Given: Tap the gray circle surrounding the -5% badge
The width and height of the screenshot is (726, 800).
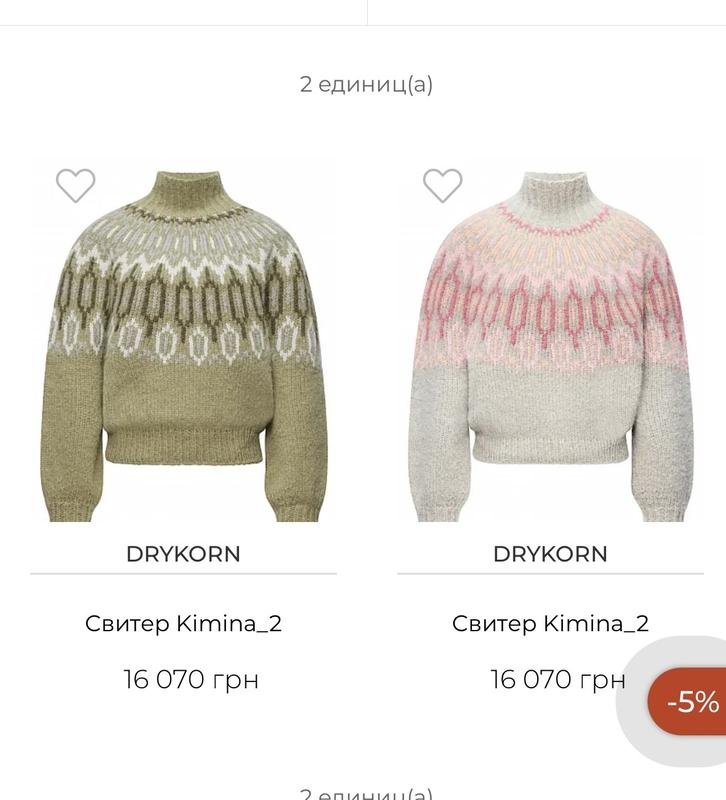Looking at the screenshot, I should pyautogui.click(x=633, y=702).
